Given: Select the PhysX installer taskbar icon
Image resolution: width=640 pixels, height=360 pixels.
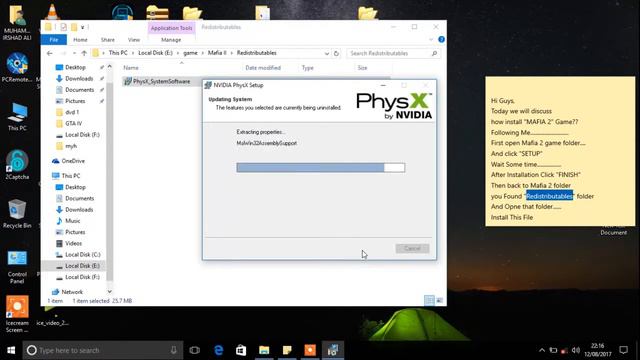Looking at the screenshot, I should (333, 350).
